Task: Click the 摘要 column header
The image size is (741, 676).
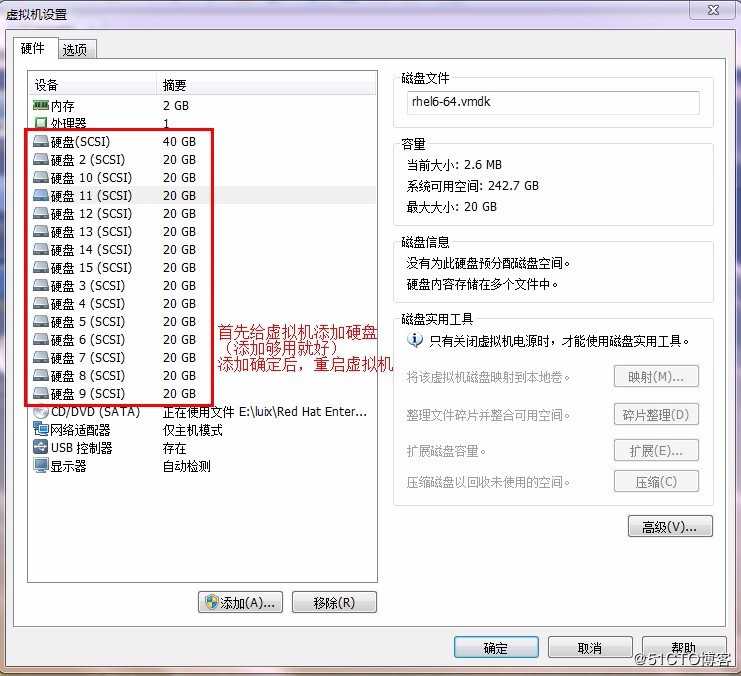Action: click(267, 85)
